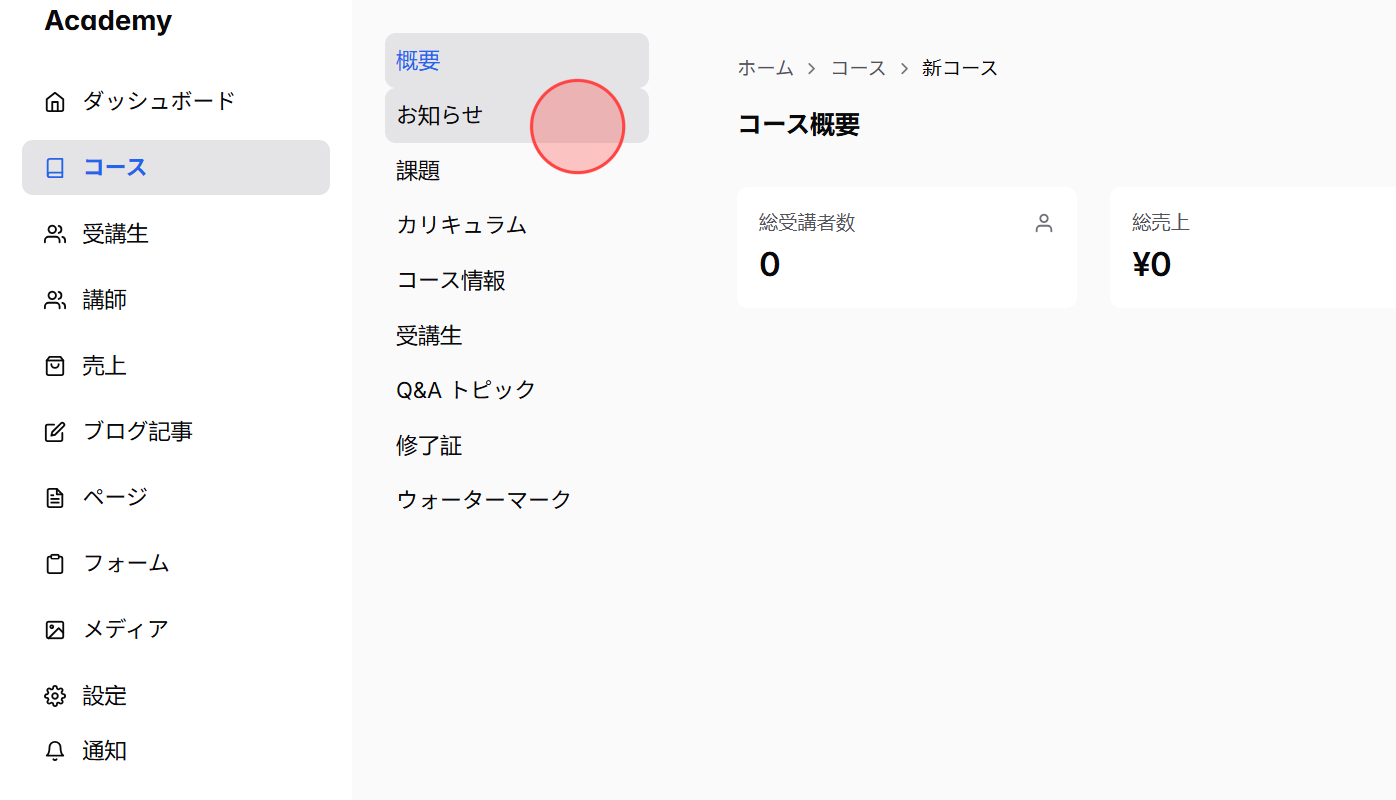Click the media image icon
The image size is (1396, 800).
tap(55, 629)
